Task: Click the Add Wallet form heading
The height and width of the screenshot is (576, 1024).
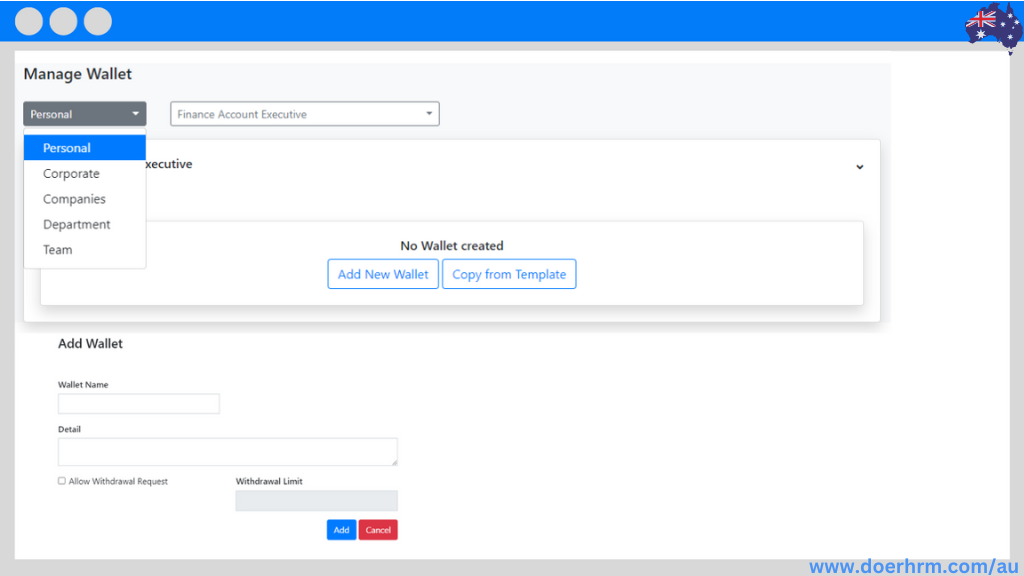Action: 90,344
